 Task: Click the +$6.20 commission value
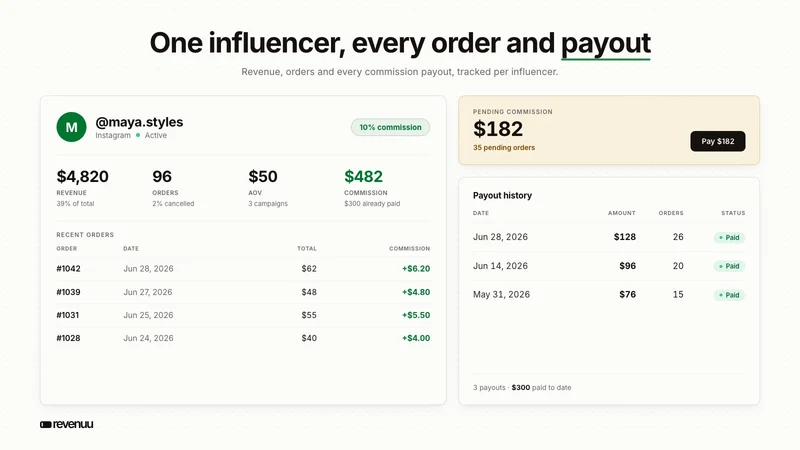pos(416,268)
